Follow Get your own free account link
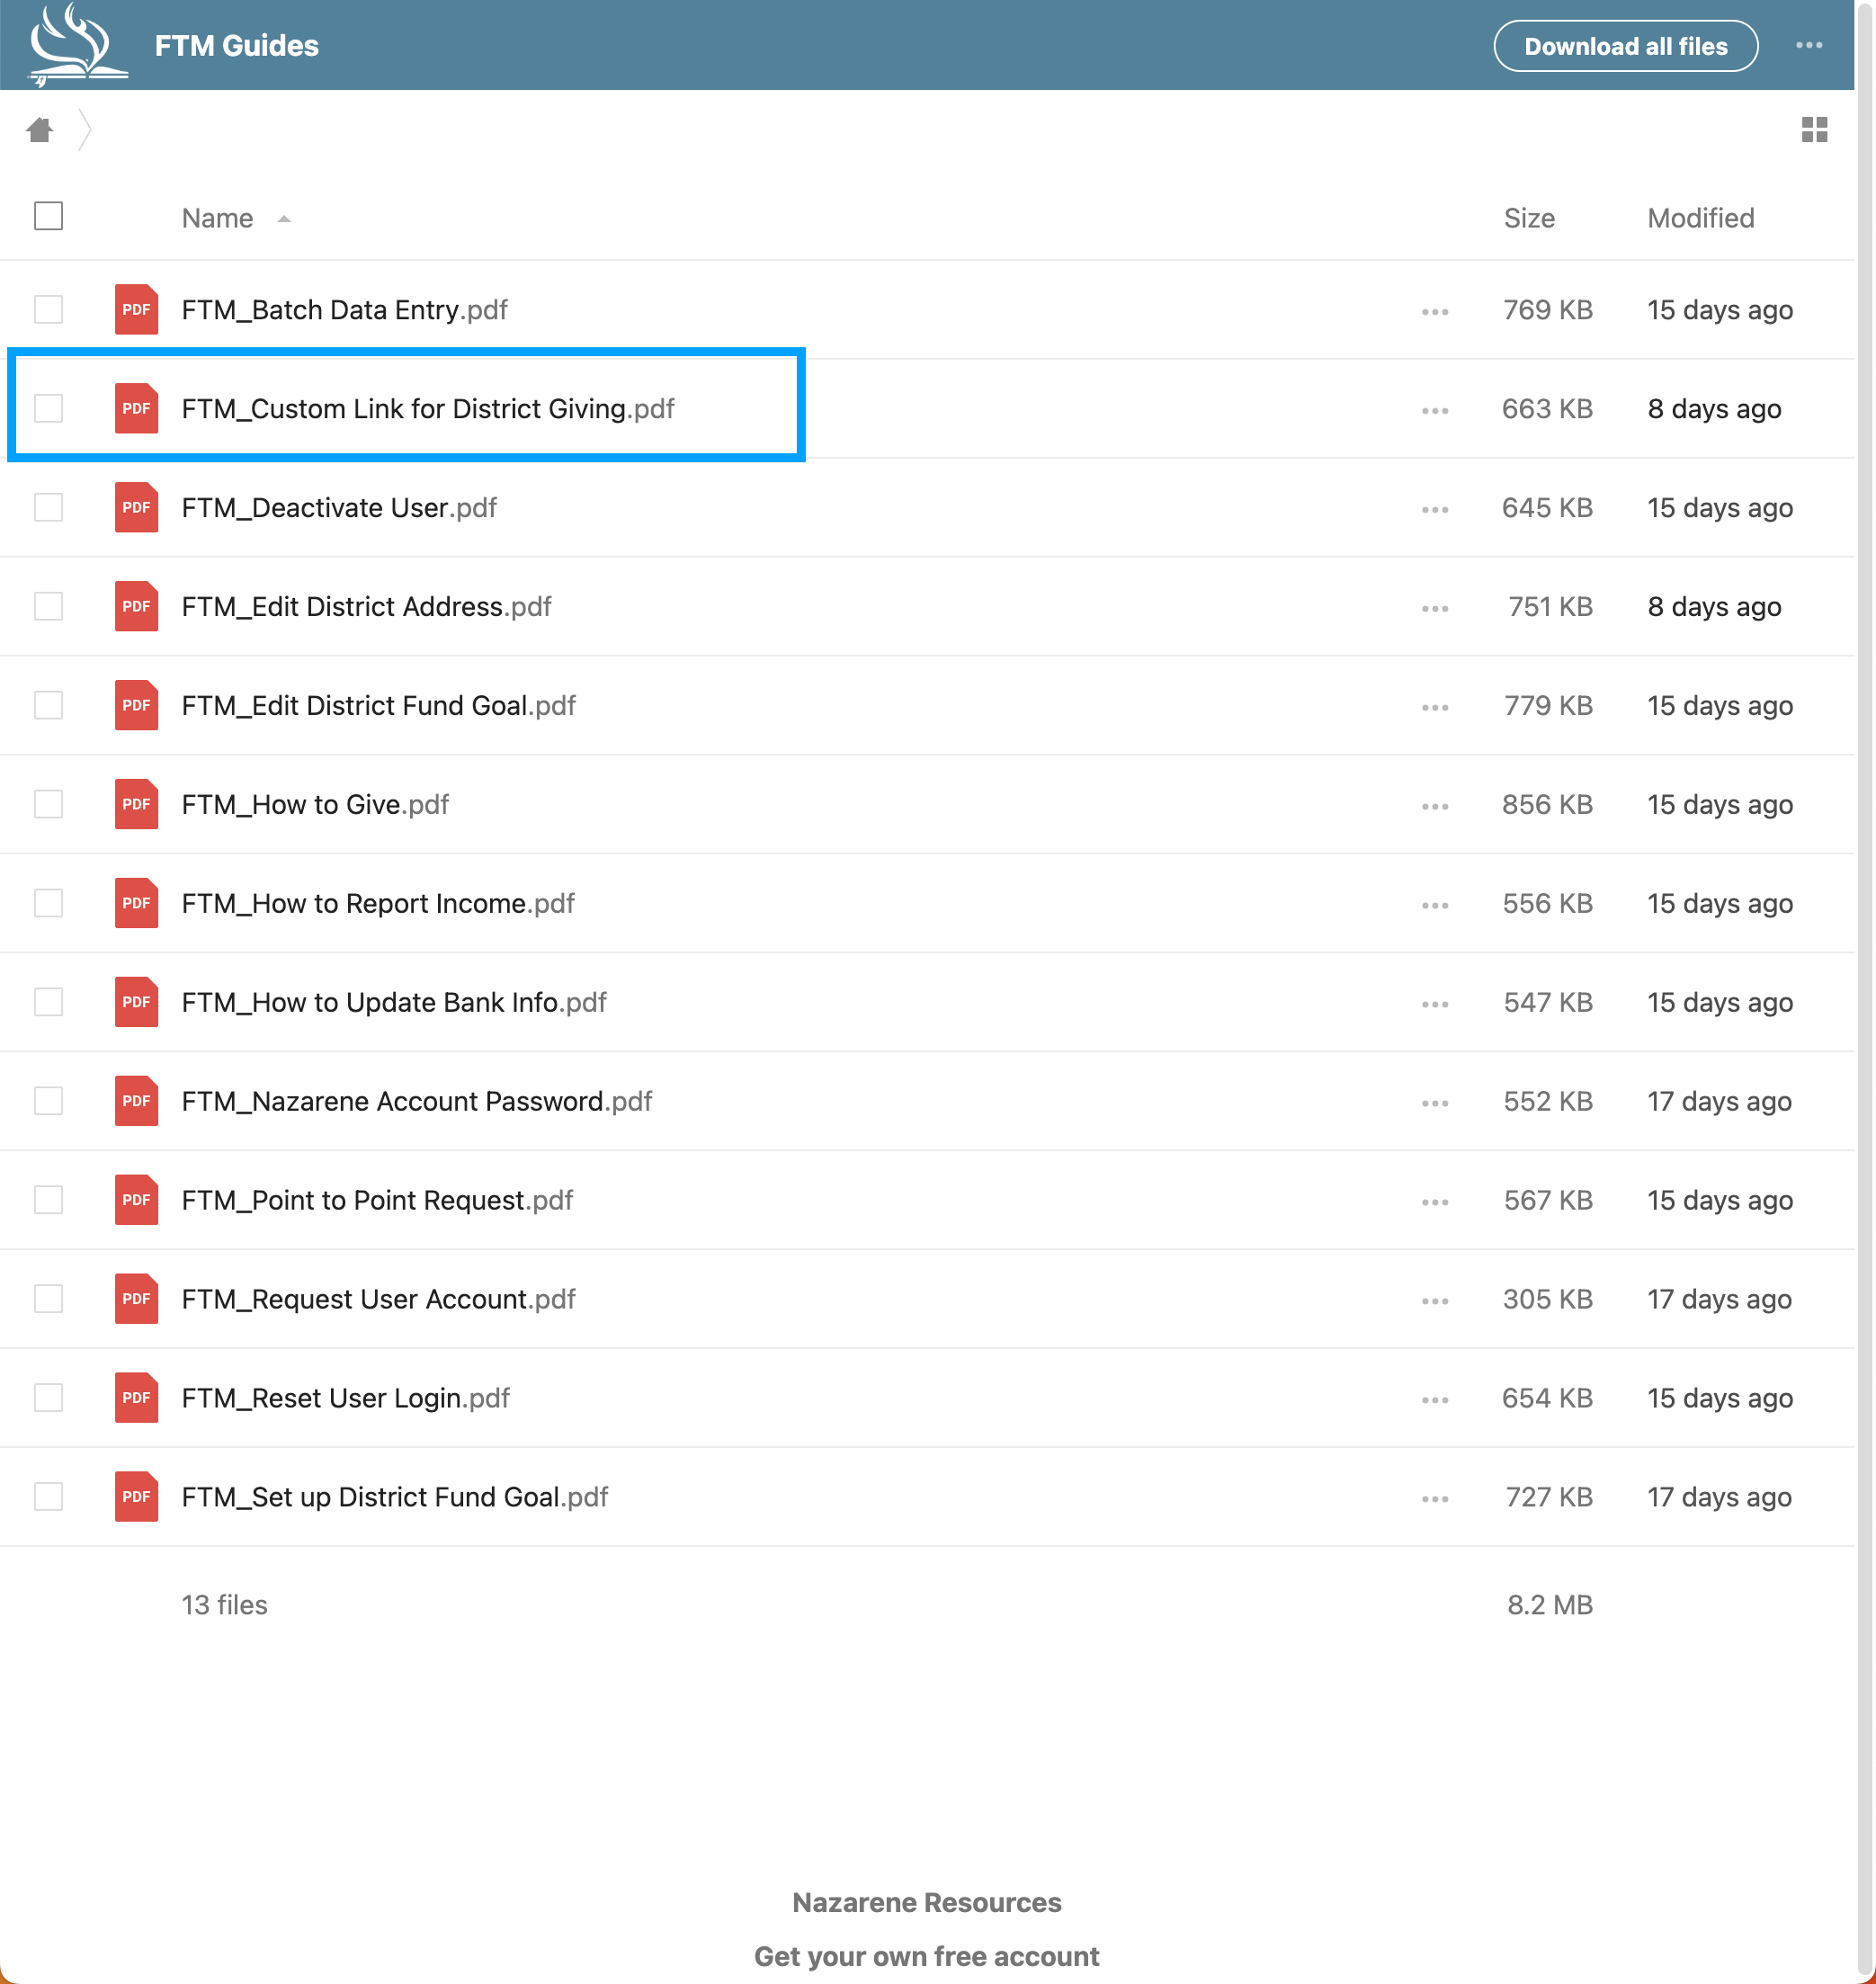This screenshot has width=1876, height=1984. (x=926, y=1956)
